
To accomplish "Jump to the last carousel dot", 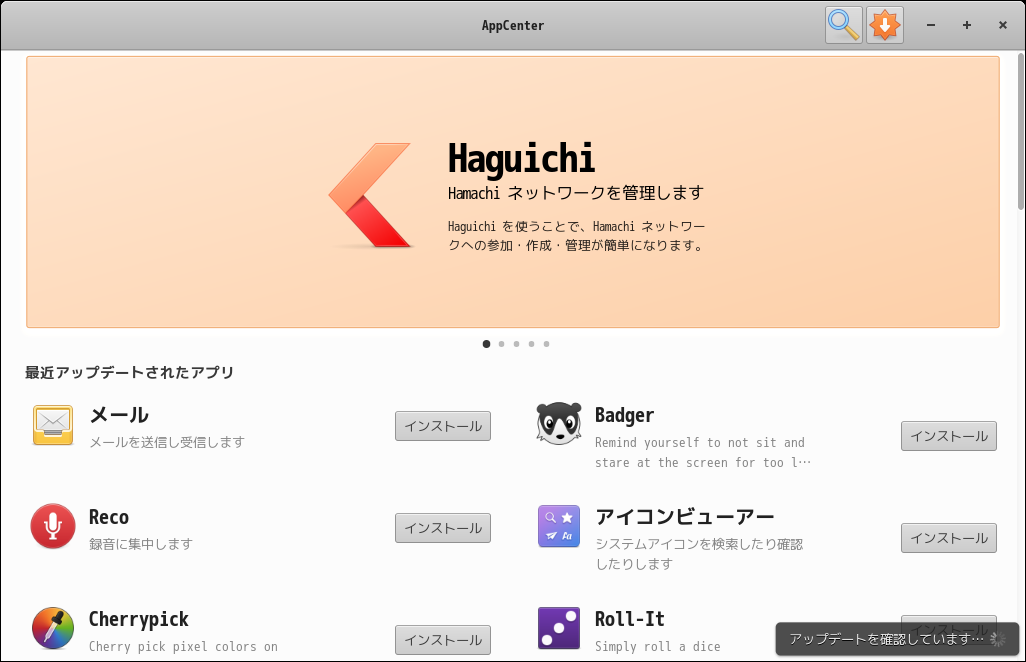I will pos(546,343).
